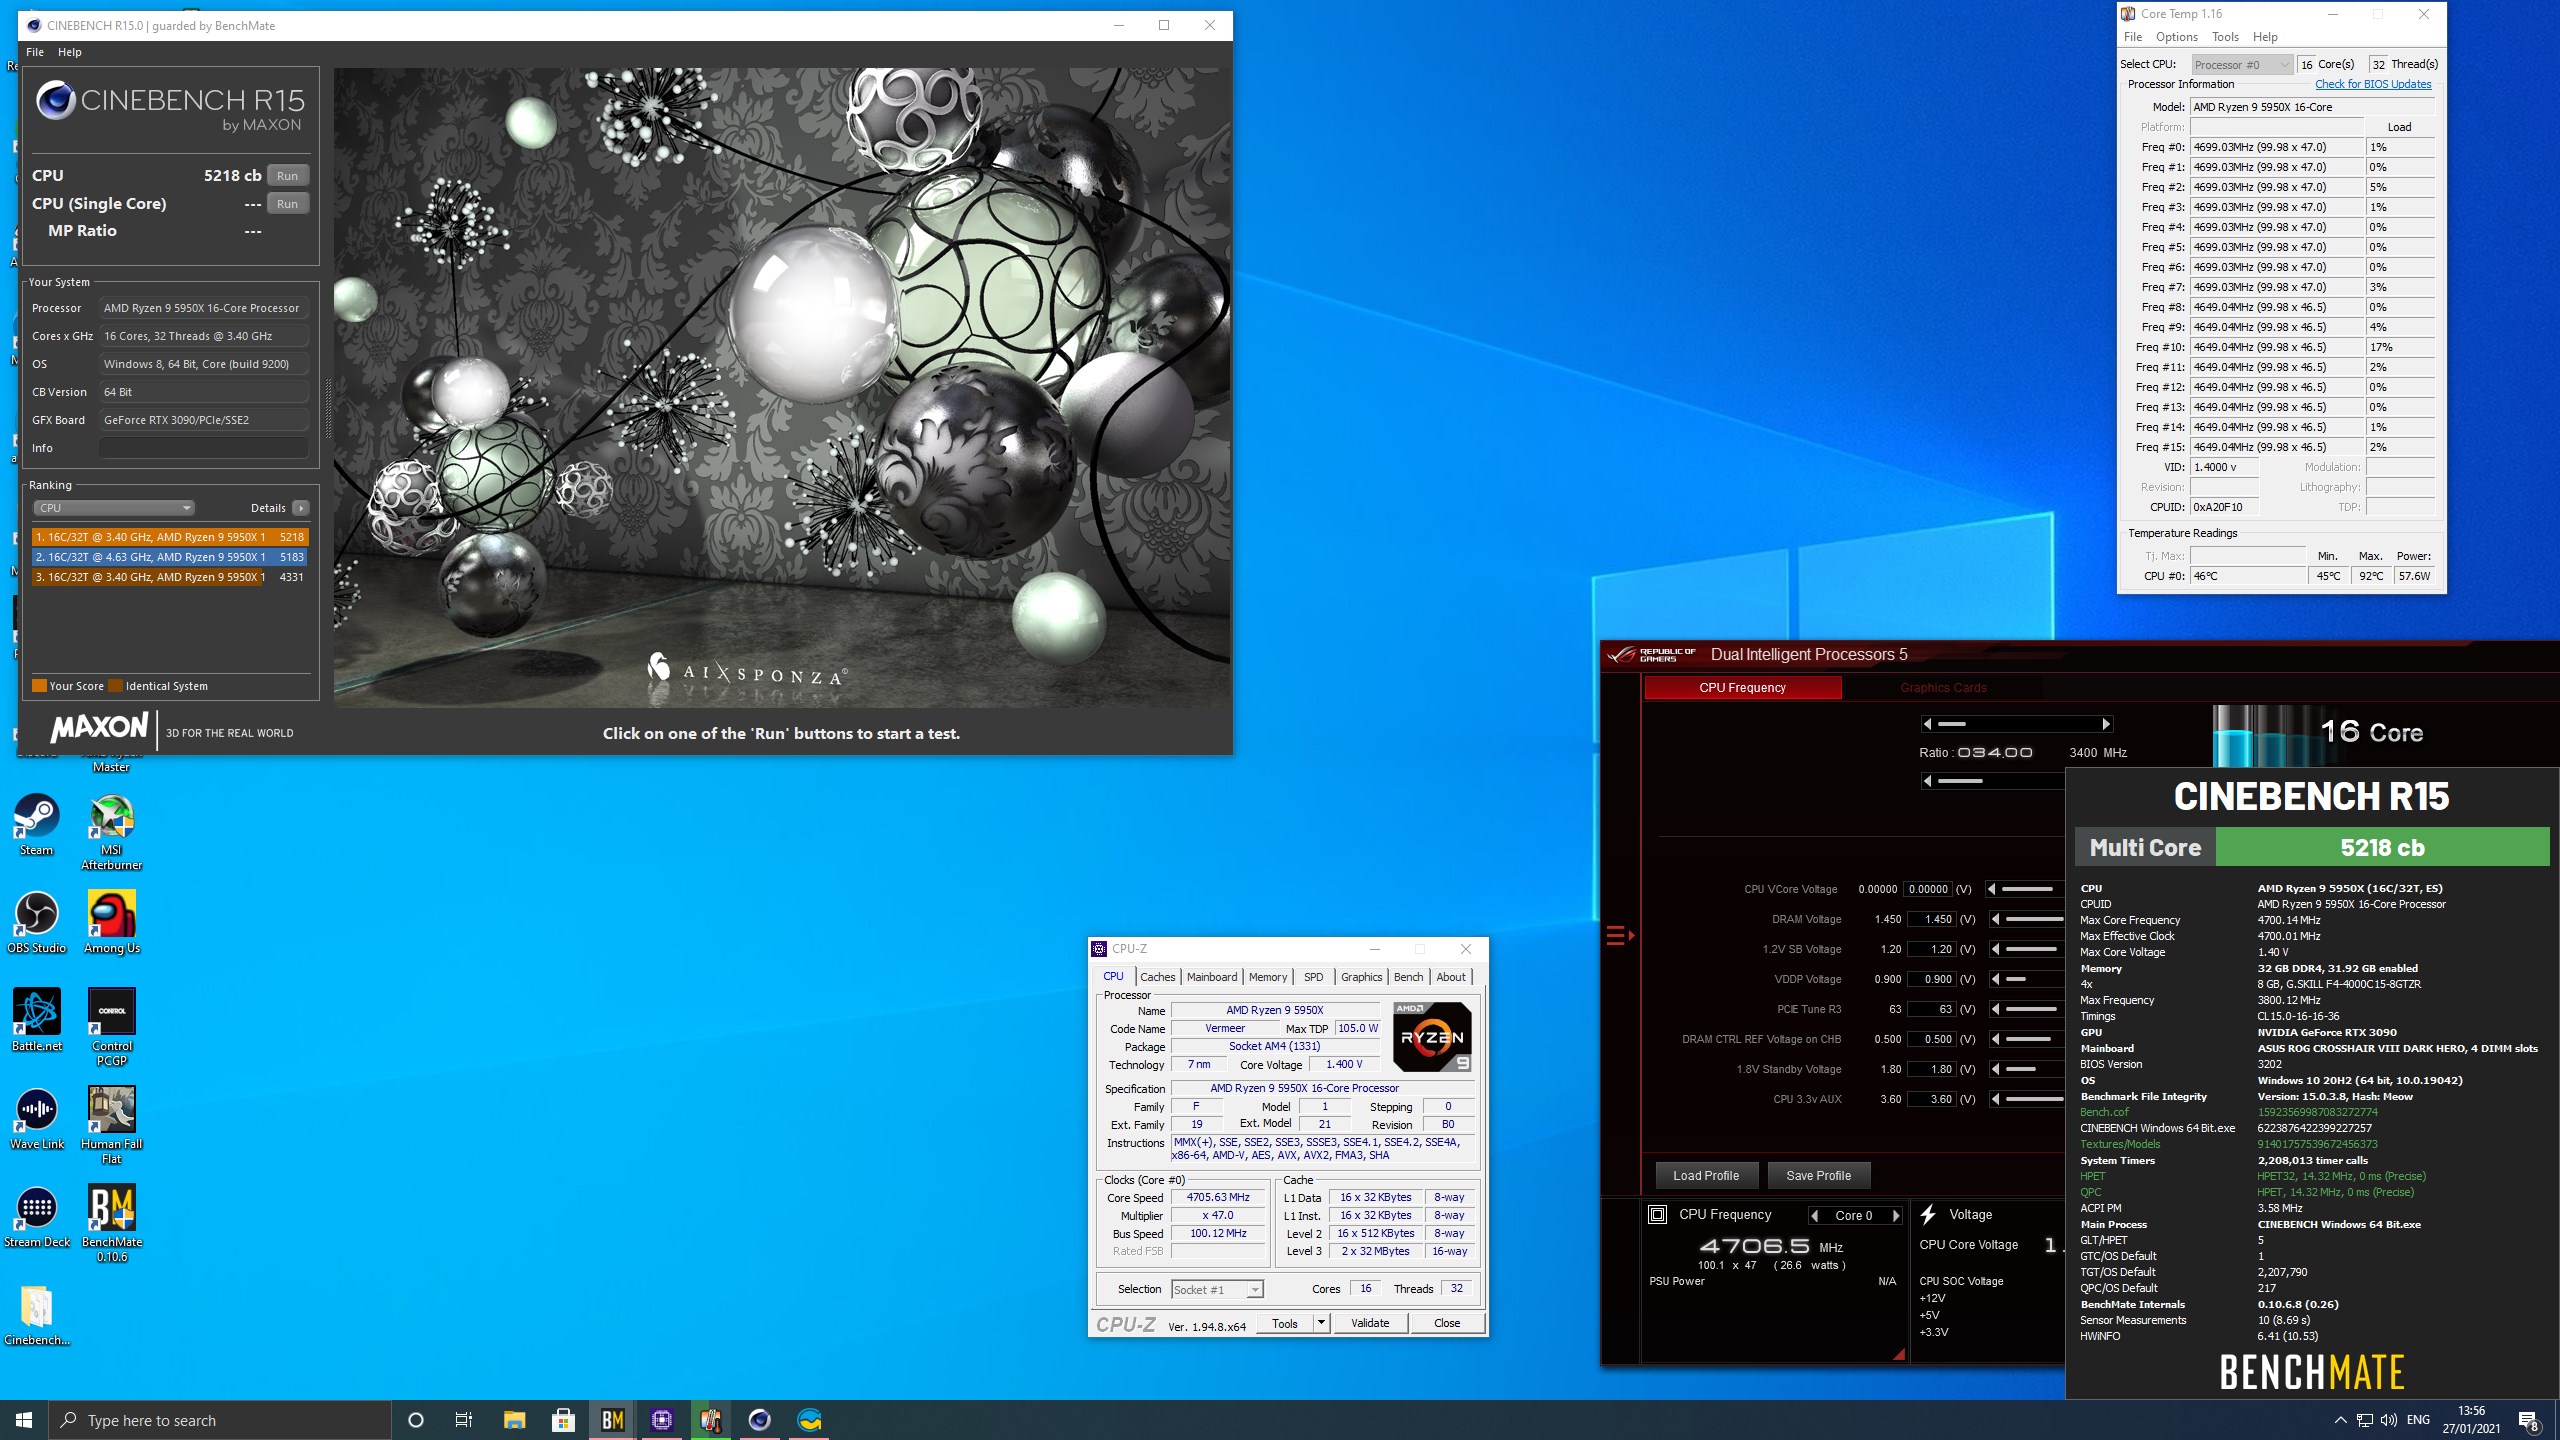The width and height of the screenshot is (2560, 1440).
Task: Open the Human Fall Flat desktop shortcut
Action: point(111,1125)
